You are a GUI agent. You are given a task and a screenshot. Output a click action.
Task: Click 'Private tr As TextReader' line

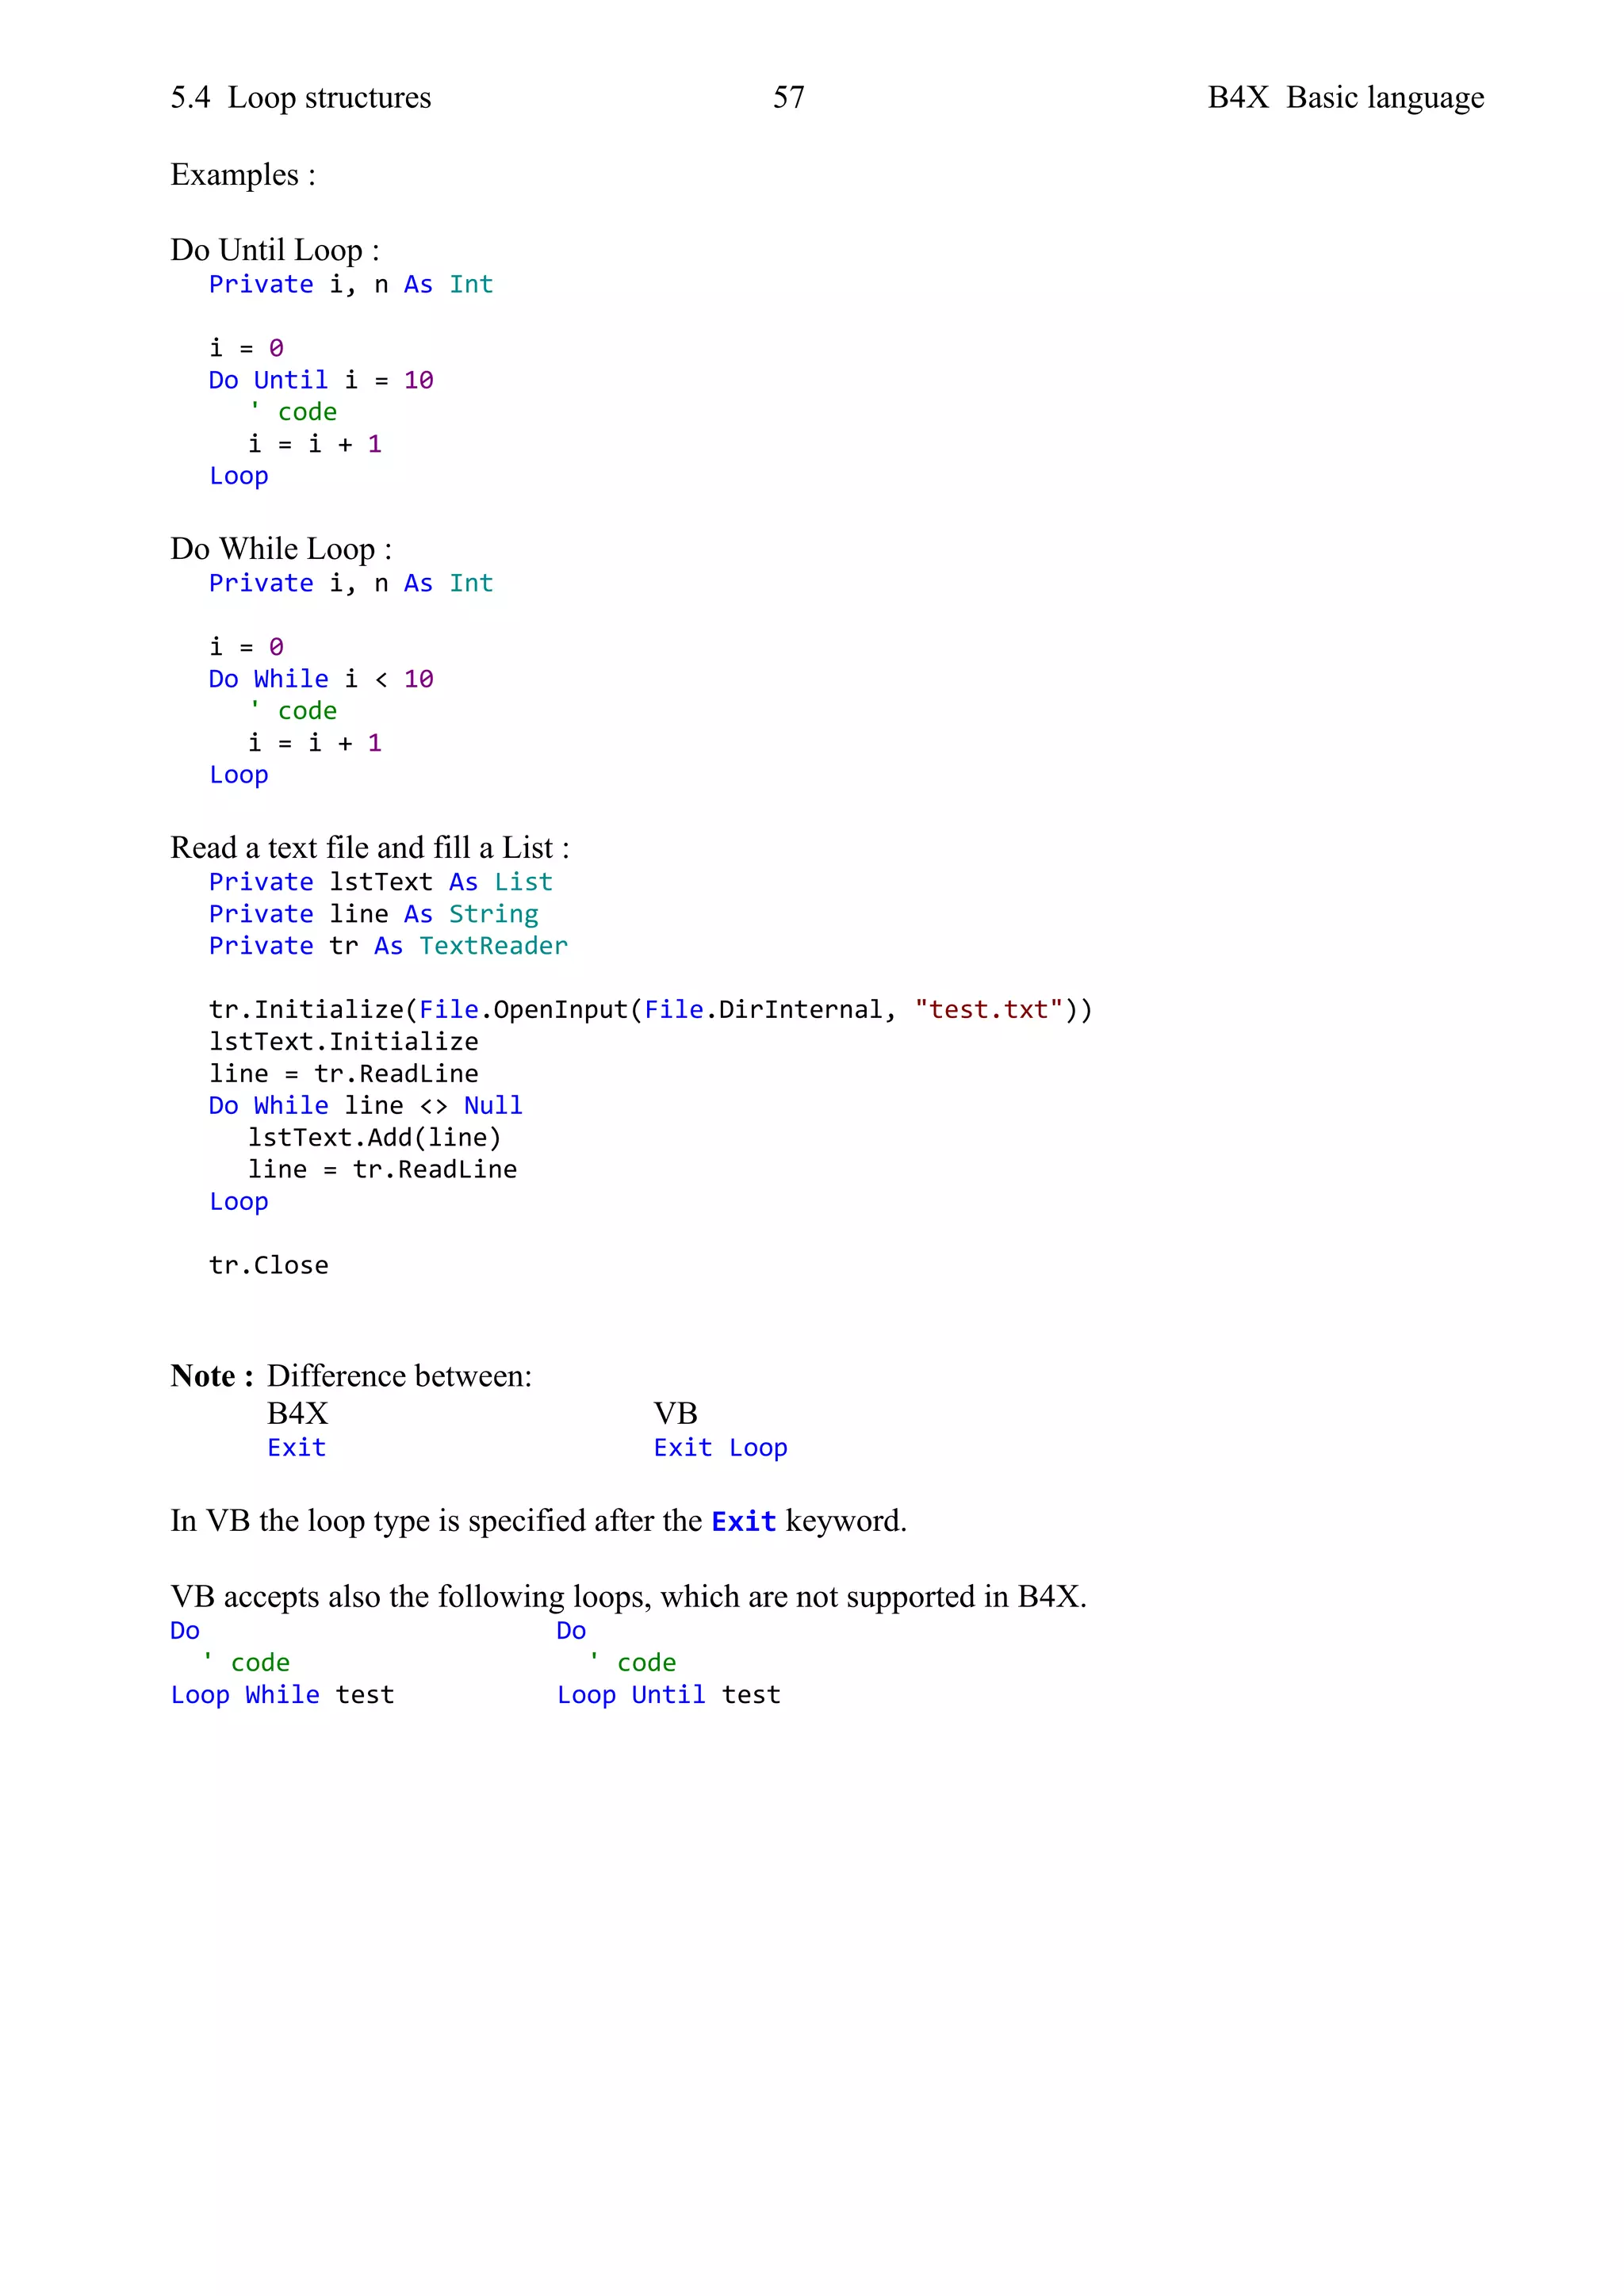point(388,946)
